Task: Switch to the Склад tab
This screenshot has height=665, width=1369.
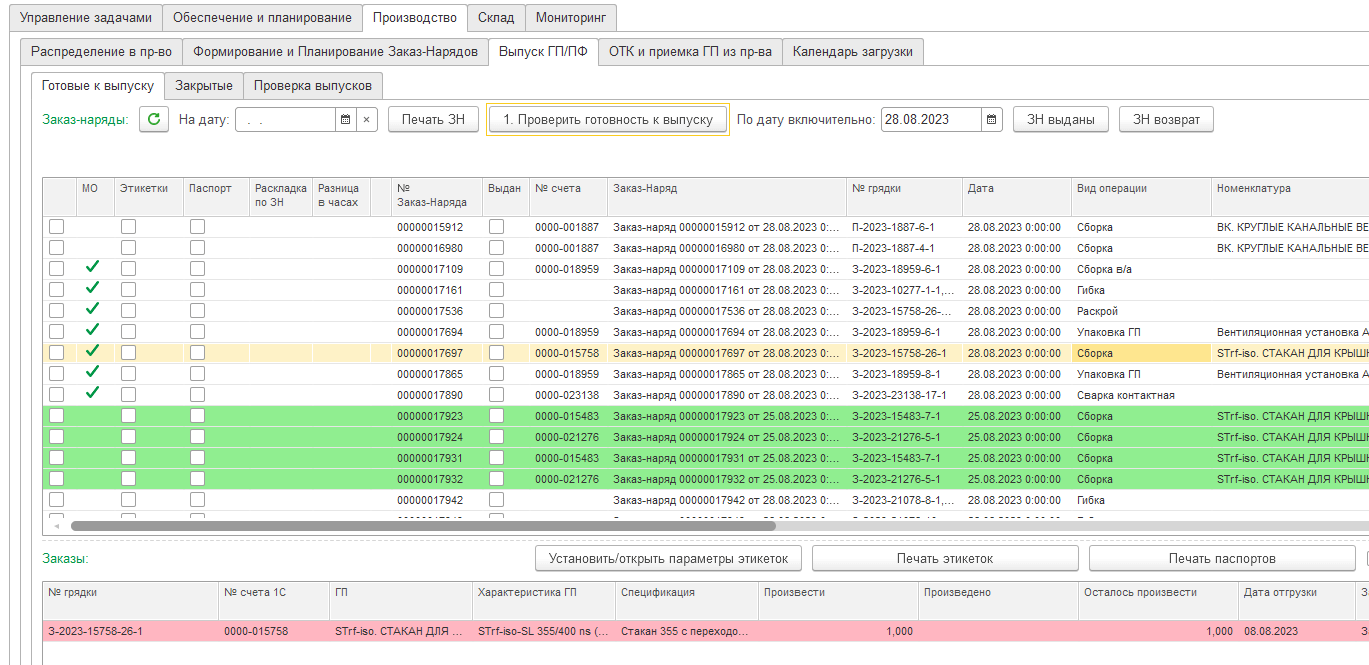Action: [x=495, y=17]
